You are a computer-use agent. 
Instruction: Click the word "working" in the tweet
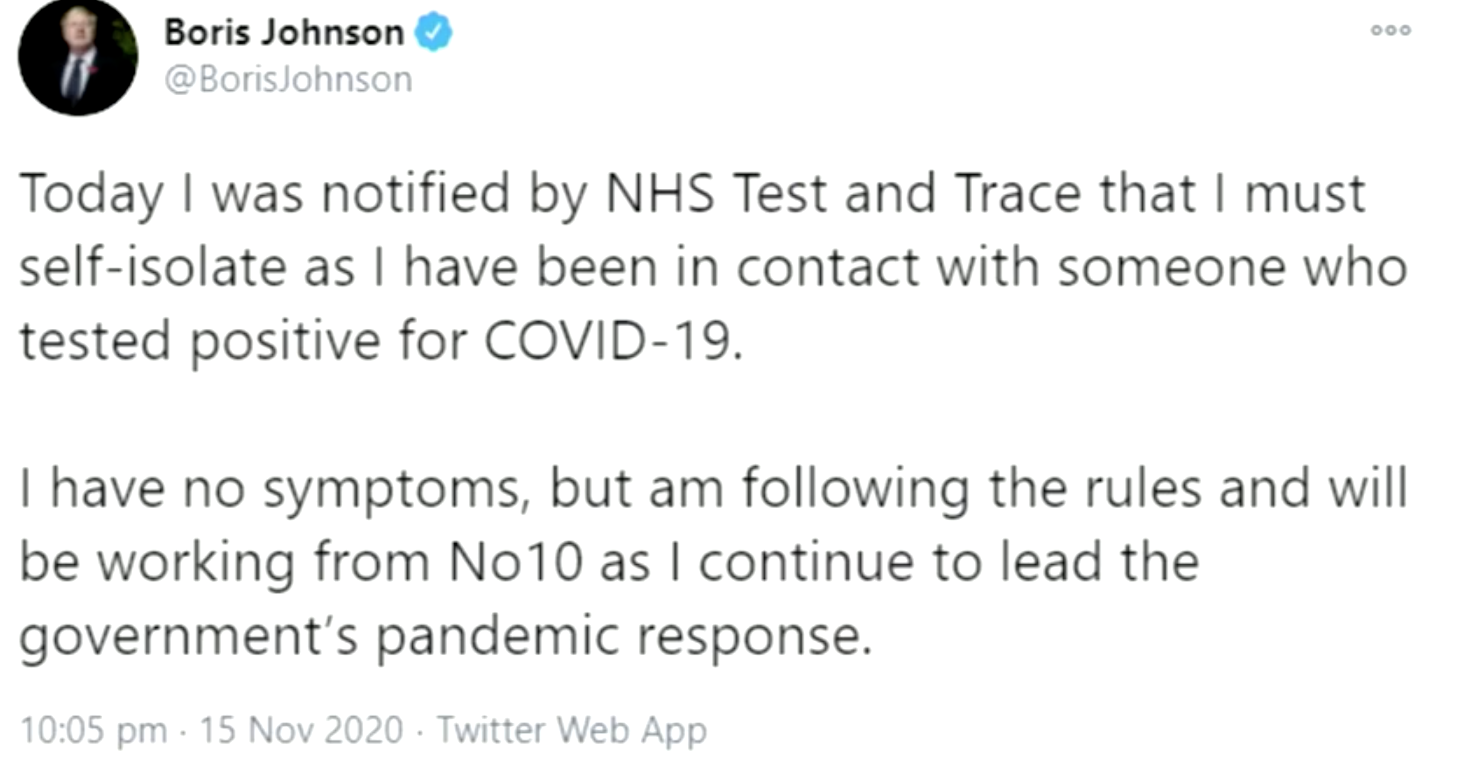[196, 565]
